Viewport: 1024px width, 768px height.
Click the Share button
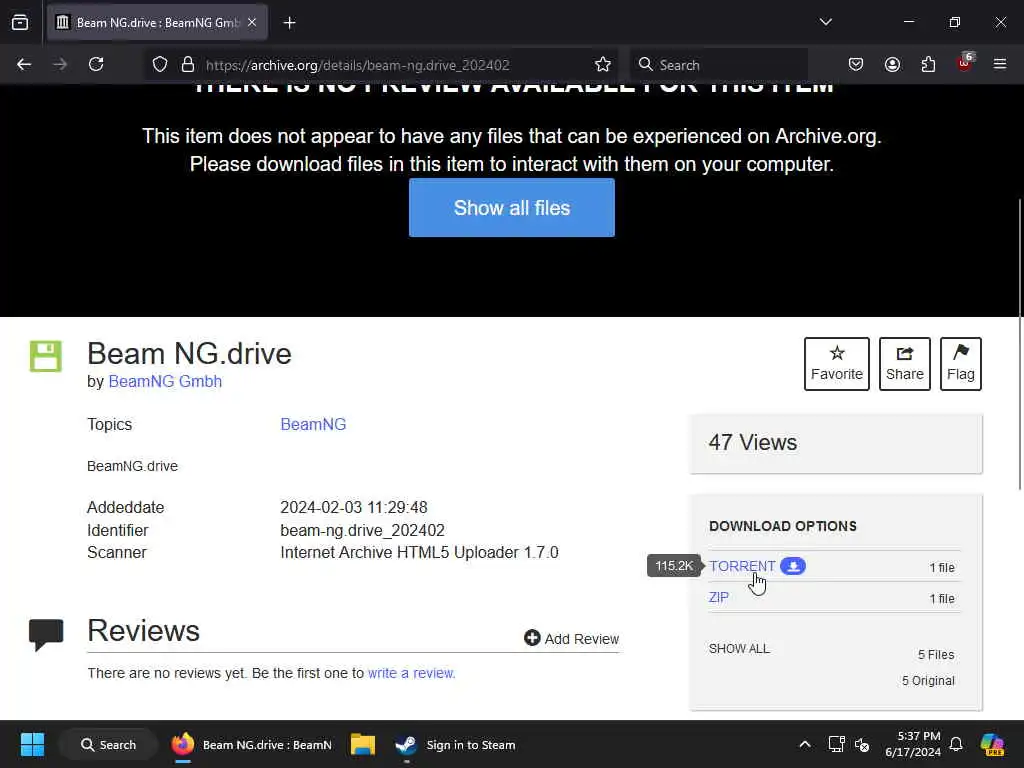(x=904, y=364)
